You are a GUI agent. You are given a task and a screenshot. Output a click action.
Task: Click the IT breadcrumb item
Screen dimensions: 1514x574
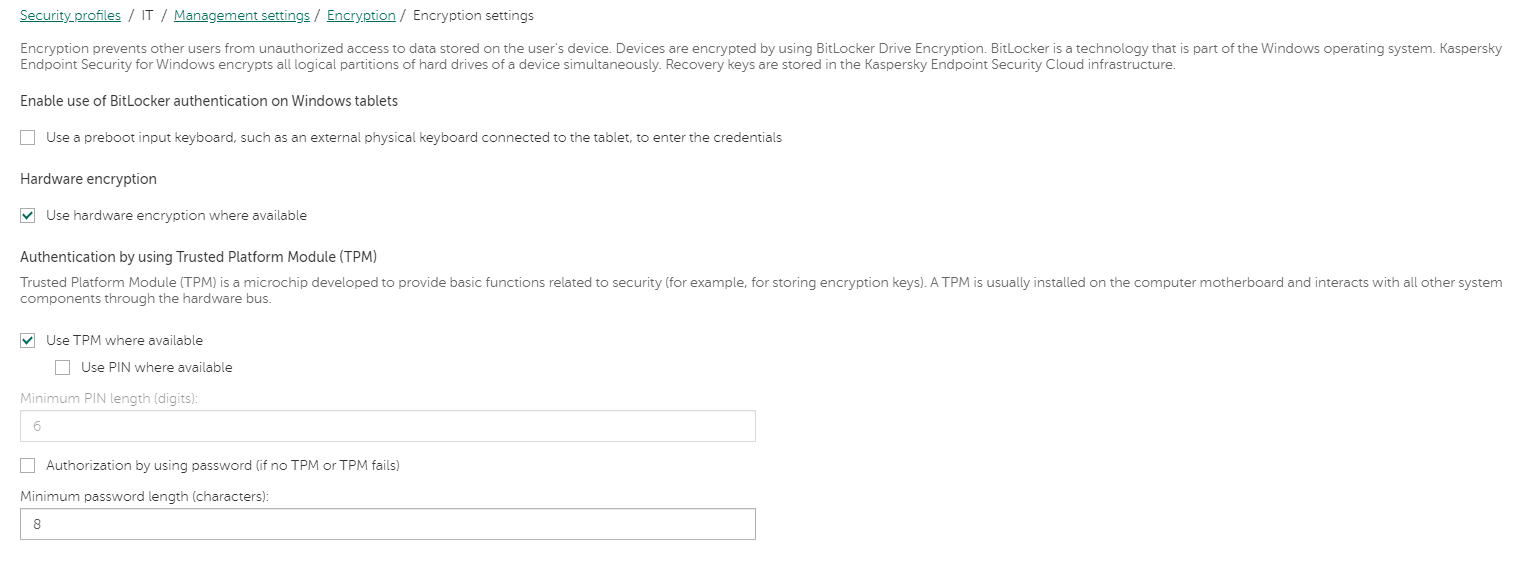click(147, 16)
